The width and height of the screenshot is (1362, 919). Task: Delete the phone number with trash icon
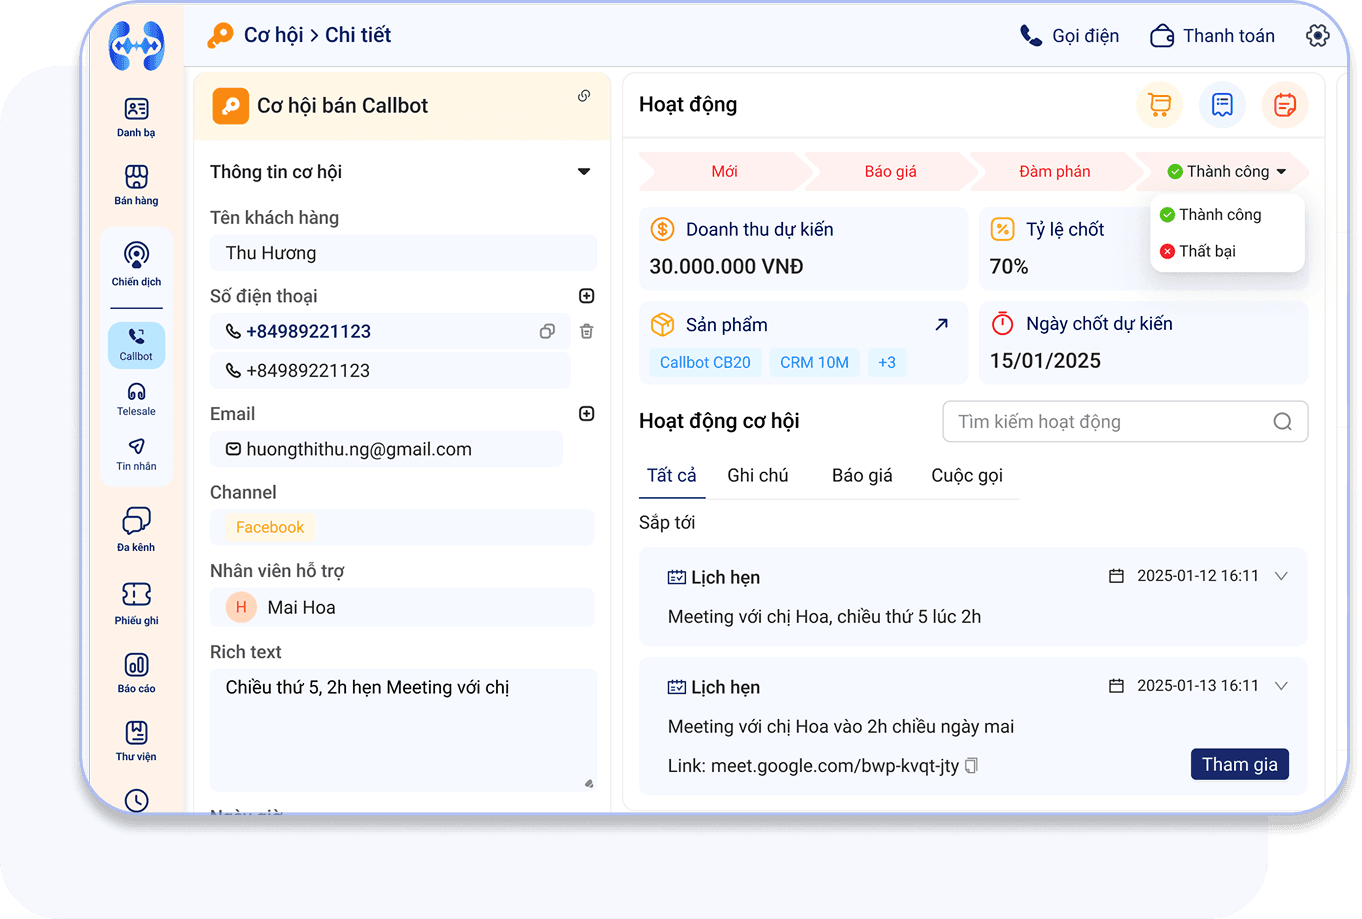[x=587, y=331]
